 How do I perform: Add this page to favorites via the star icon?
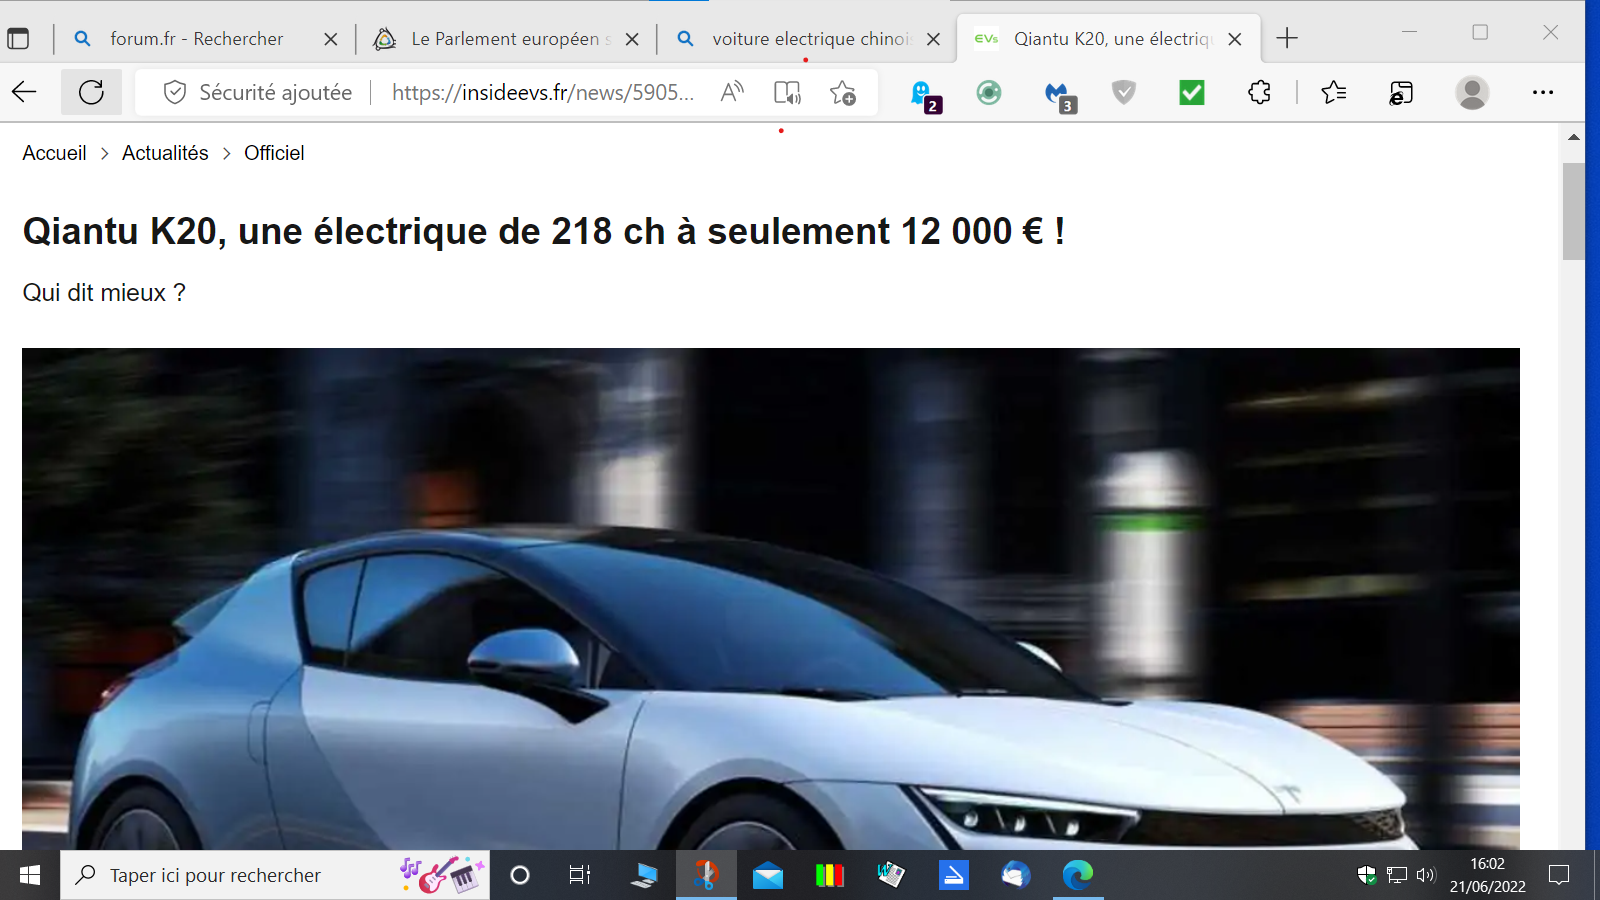point(843,92)
